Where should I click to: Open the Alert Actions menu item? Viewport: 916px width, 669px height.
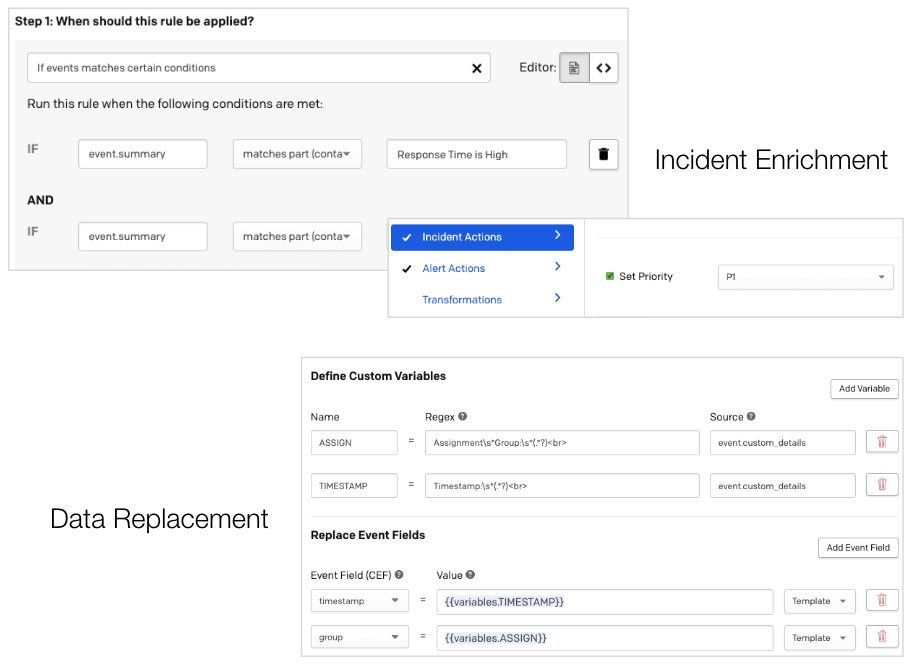pos(482,268)
